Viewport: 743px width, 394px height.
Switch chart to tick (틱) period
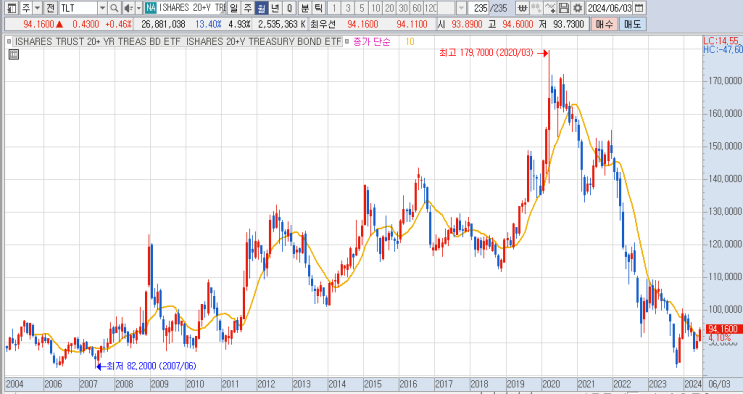pyautogui.click(x=319, y=8)
